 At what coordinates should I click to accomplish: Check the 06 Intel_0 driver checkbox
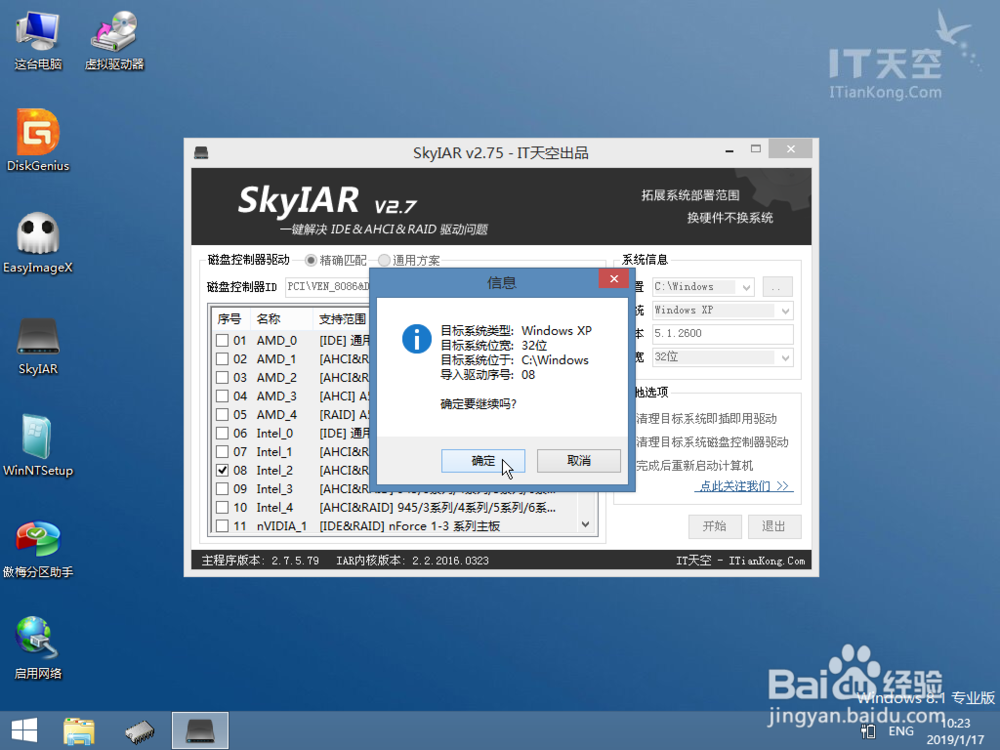(x=222, y=433)
